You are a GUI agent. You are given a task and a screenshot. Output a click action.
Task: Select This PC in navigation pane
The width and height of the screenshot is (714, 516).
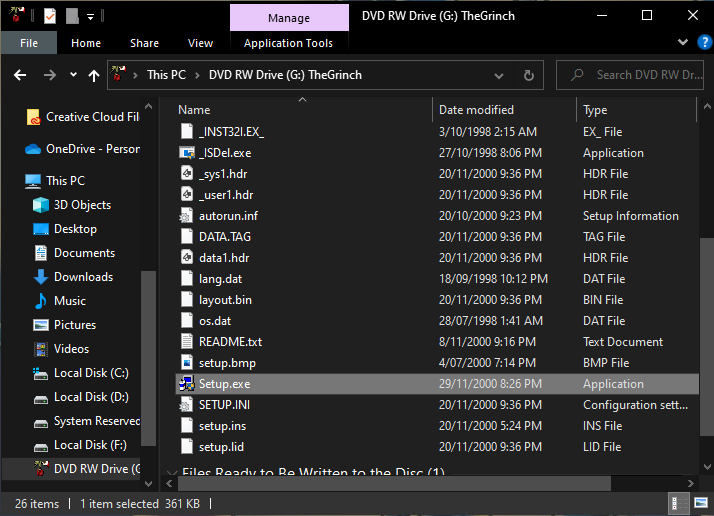pos(55,181)
